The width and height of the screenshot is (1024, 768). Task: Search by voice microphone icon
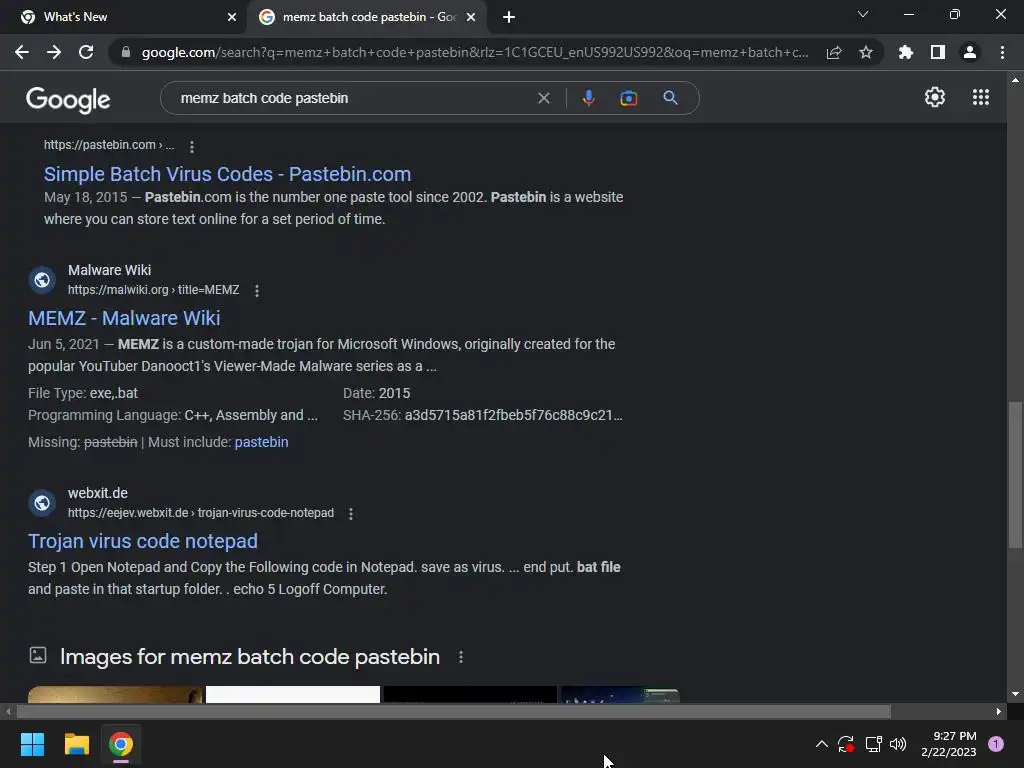pos(588,98)
